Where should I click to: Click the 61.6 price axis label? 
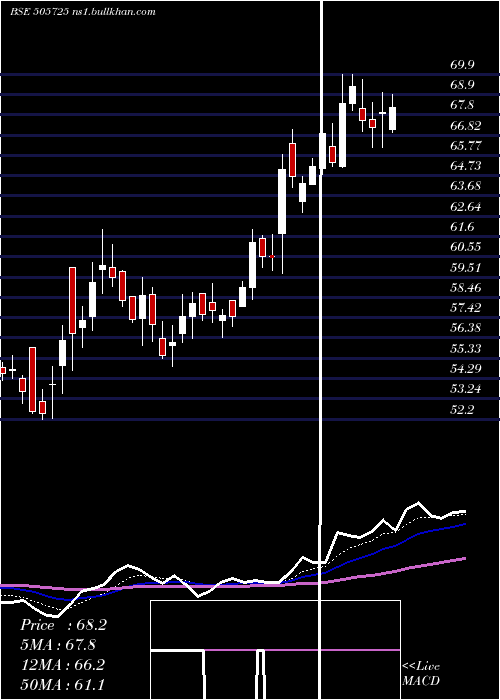(462, 227)
